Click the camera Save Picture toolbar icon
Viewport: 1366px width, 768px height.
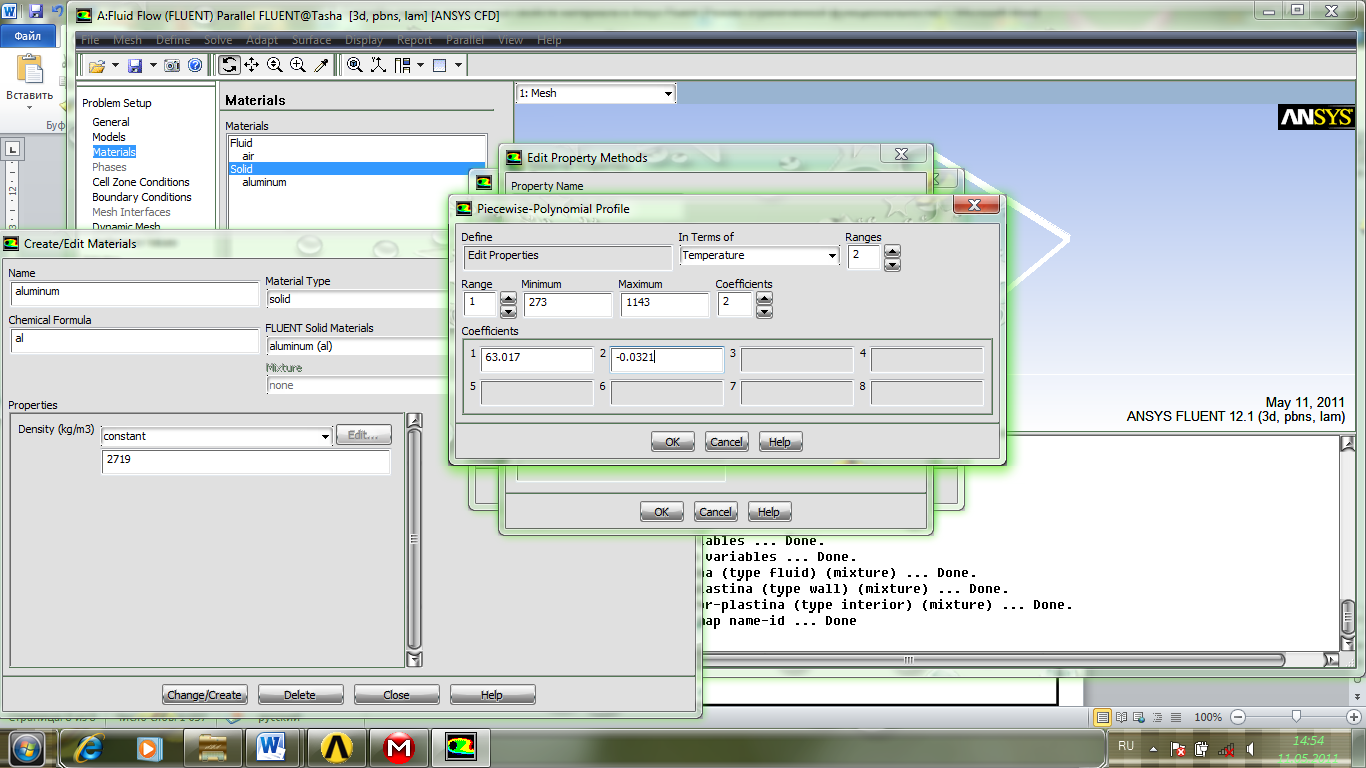point(172,65)
